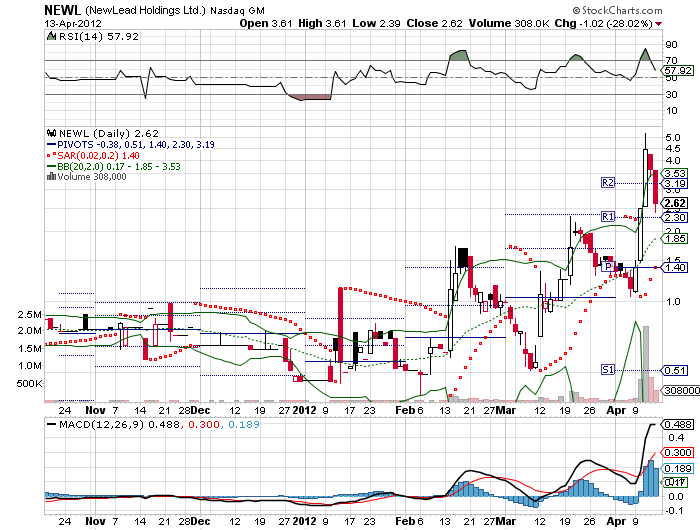The width and height of the screenshot is (700, 530).
Task: Click the 2012 label on price date axis
Action: (304, 410)
